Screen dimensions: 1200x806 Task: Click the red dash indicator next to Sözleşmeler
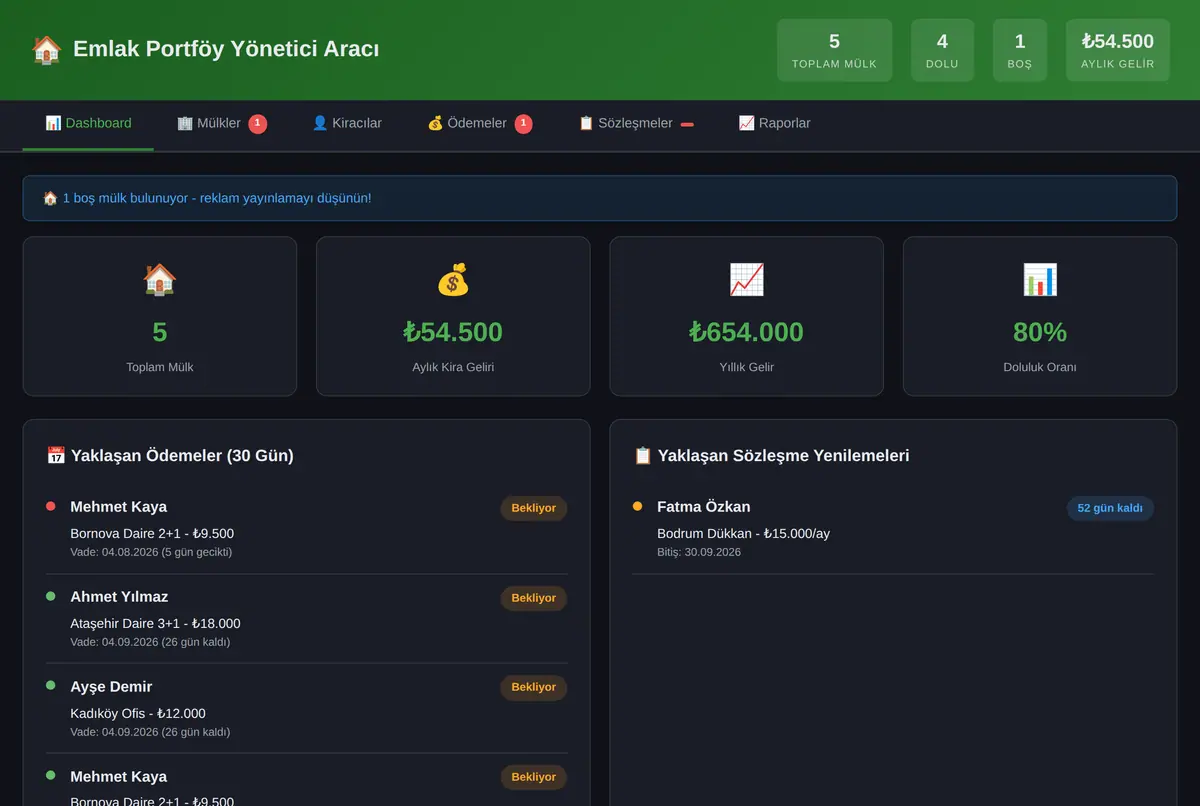pos(687,124)
